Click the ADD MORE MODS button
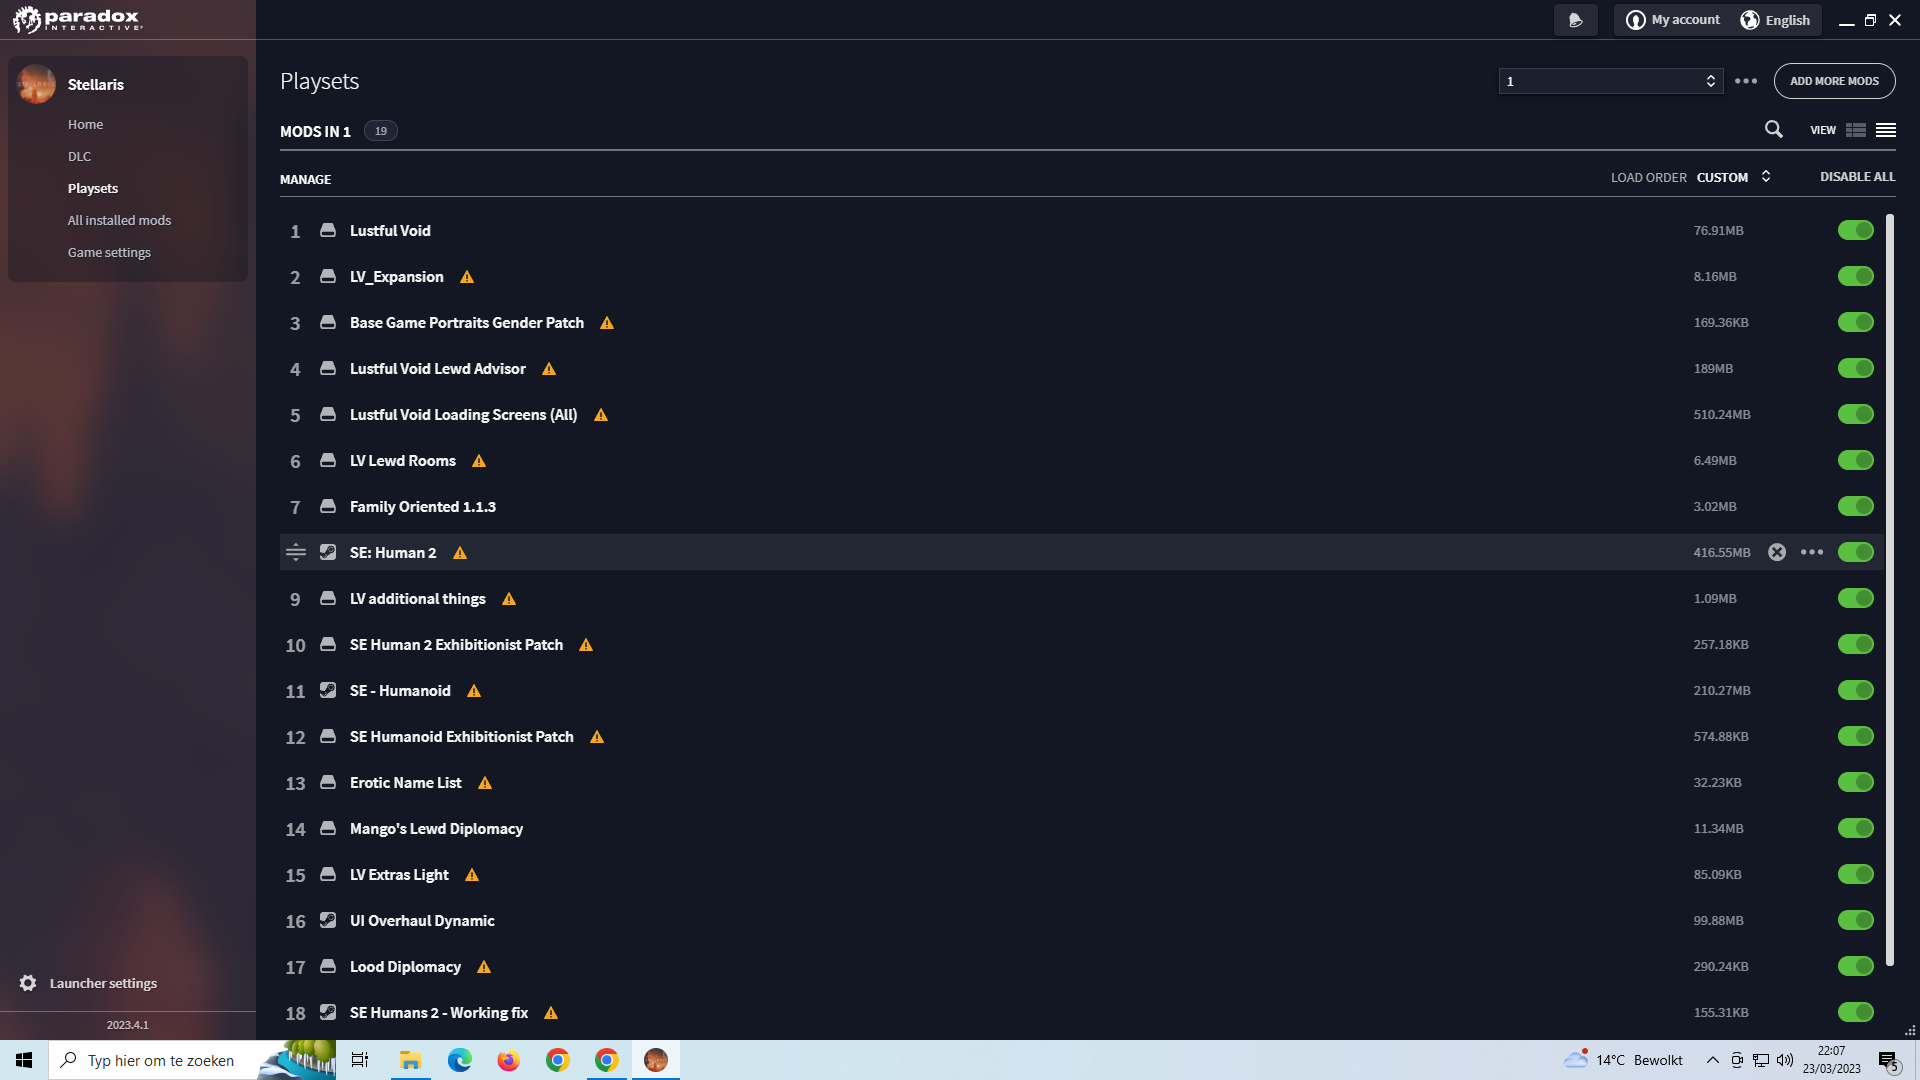The height and width of the screenshot is (1080, 1920). pos(1834,80)
